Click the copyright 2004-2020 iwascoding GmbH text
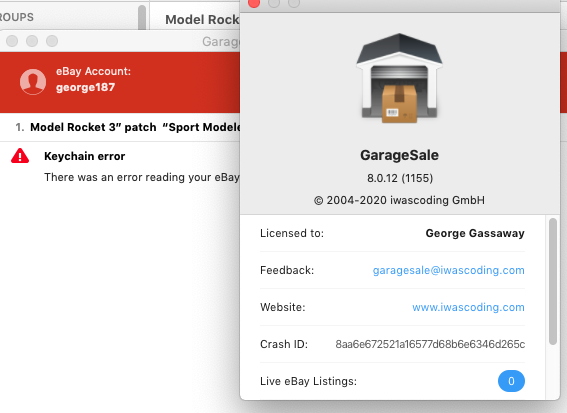The image size is (567, 413). (x=399, y=200)
